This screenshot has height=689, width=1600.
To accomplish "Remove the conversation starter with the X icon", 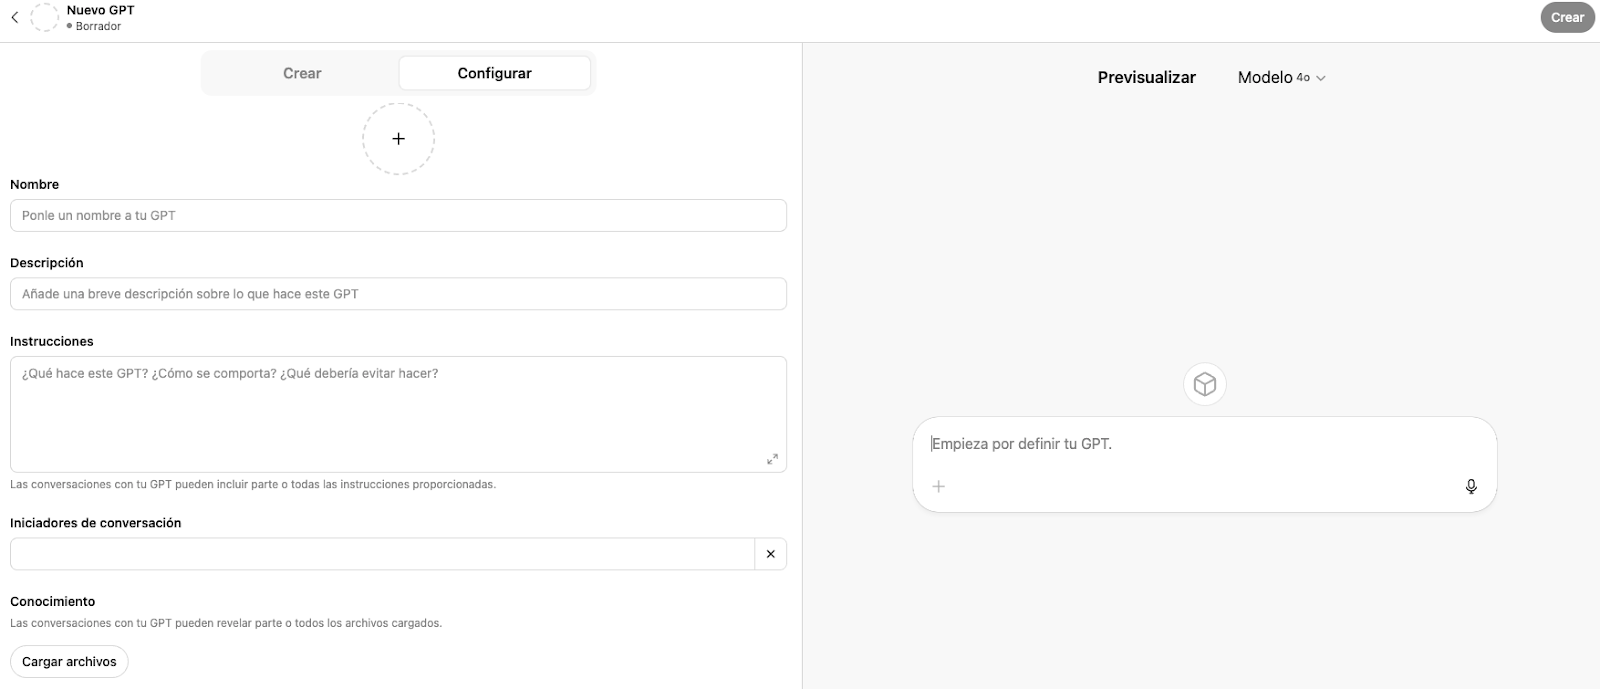I will pos(770,553).
